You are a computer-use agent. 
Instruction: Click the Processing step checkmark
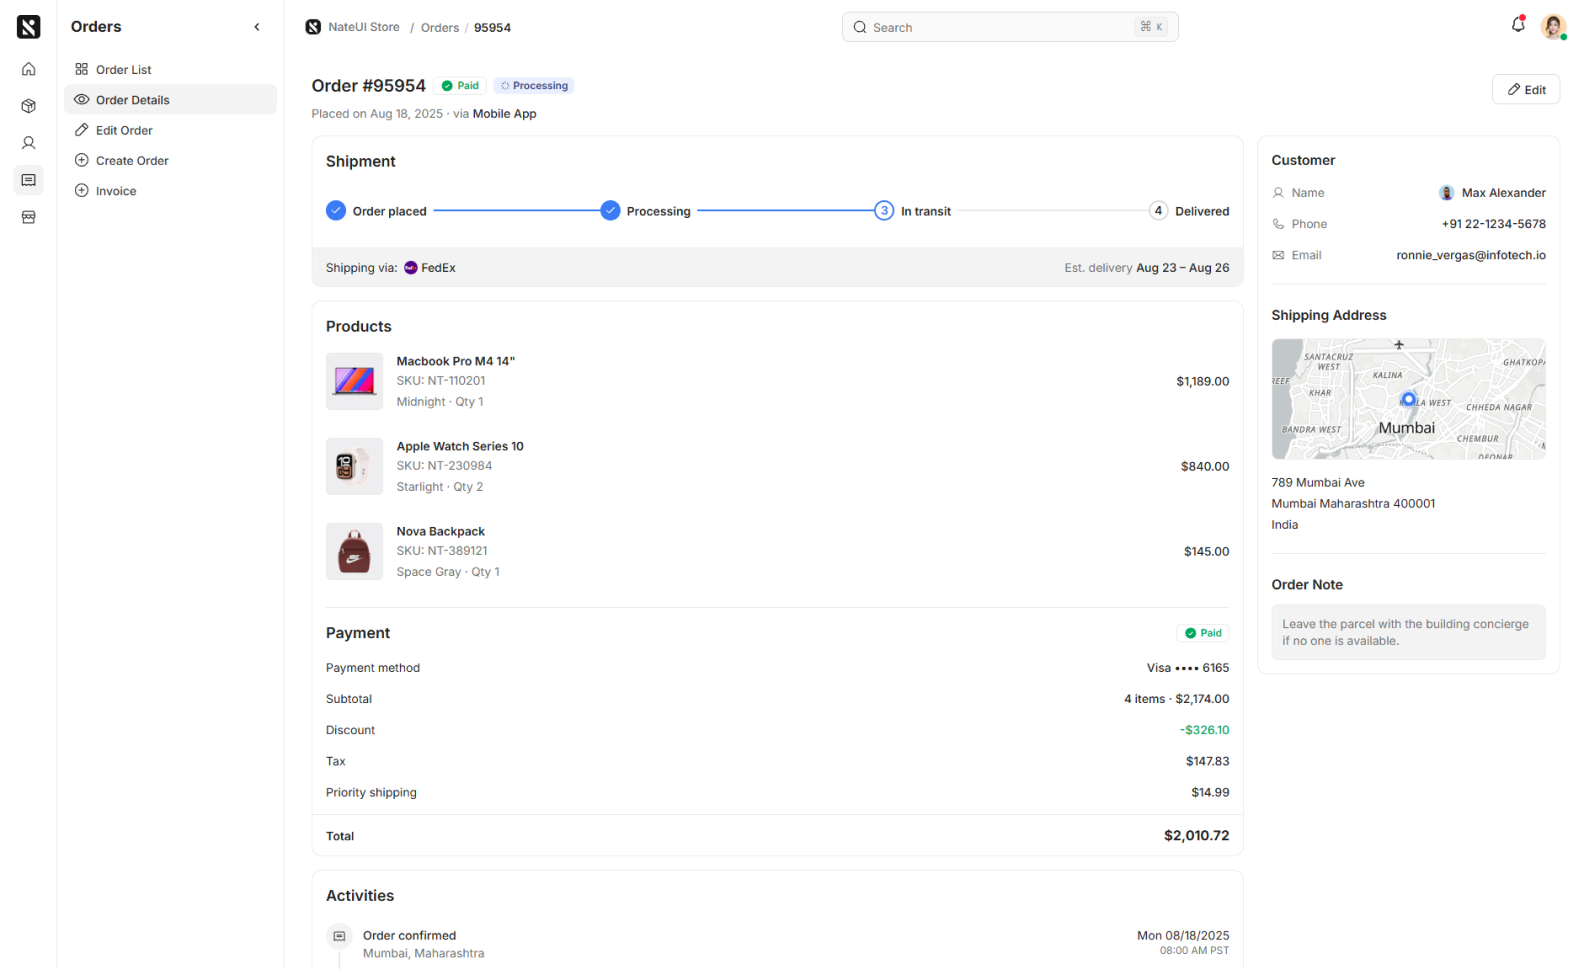click(610, 210)
